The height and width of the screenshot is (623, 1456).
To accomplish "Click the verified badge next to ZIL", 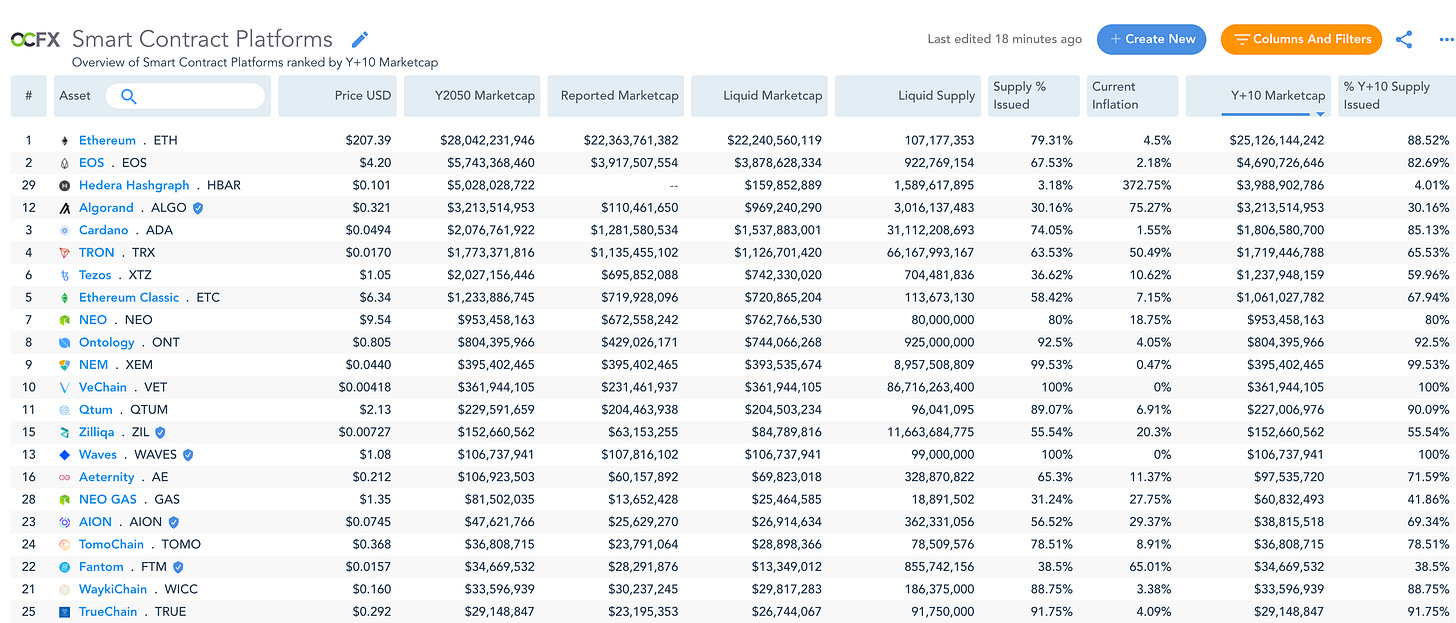I will coord(160,432).
